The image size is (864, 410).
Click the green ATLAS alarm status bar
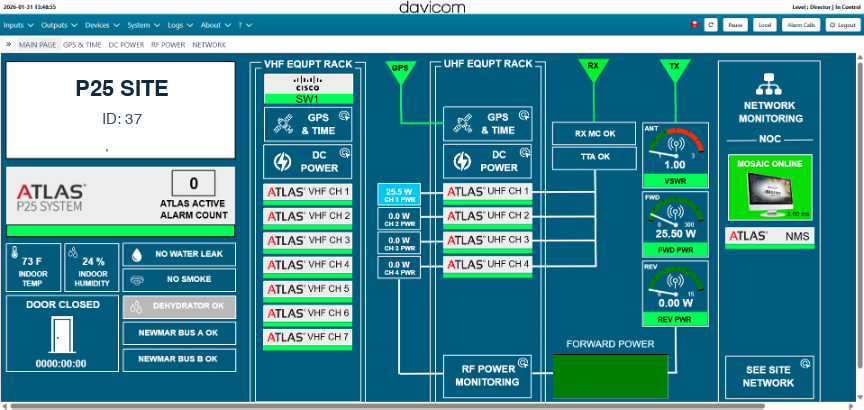(x=121, y=231)
